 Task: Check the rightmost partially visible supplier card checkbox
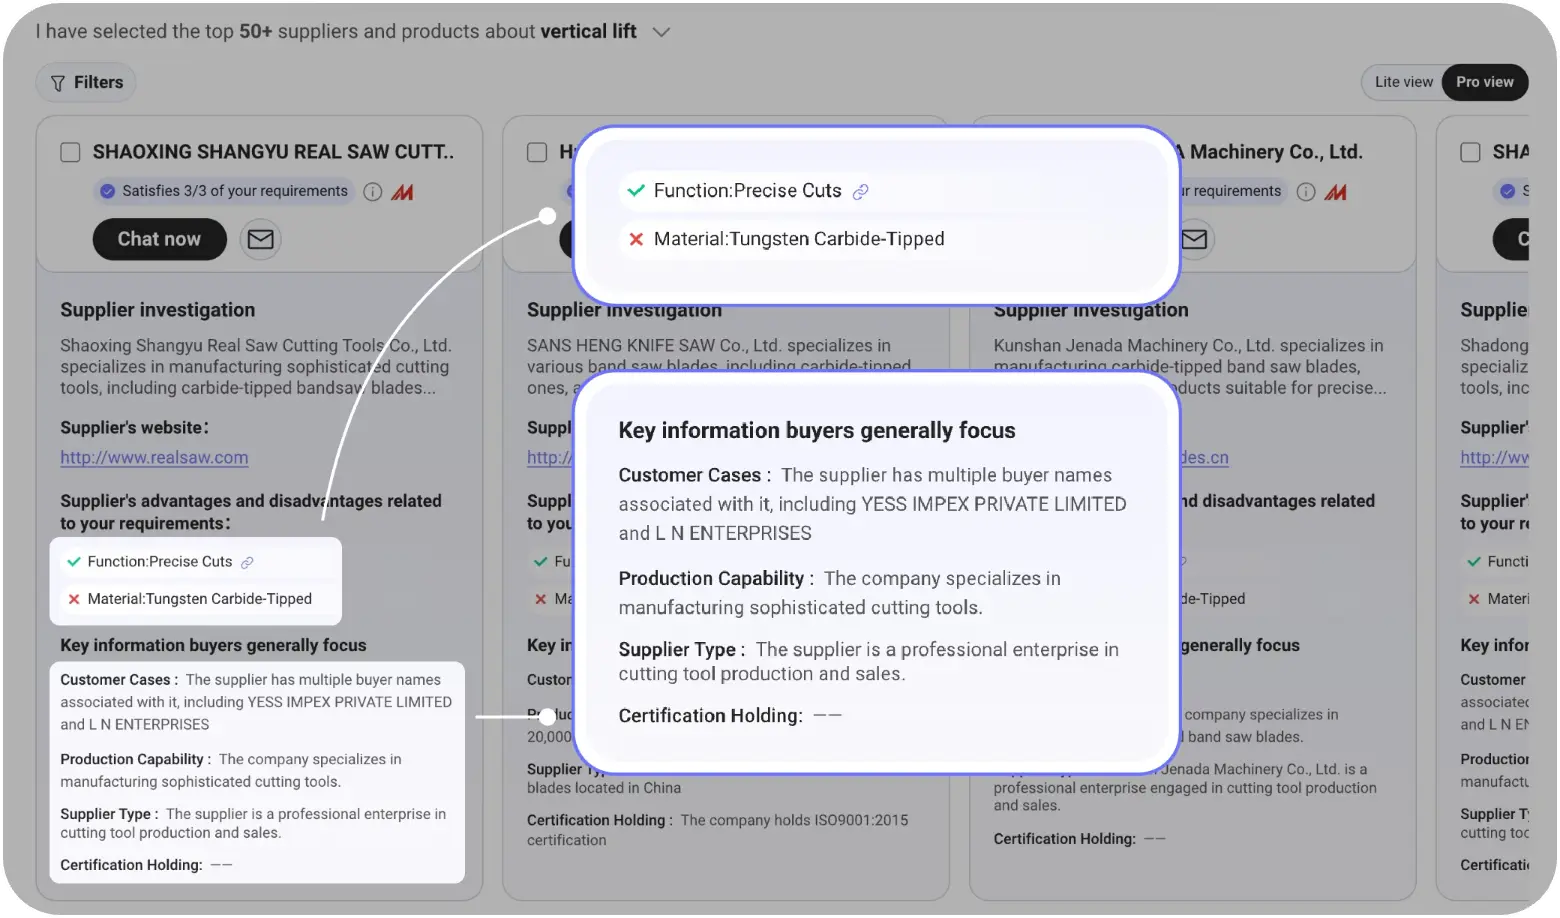(1470, 152)
